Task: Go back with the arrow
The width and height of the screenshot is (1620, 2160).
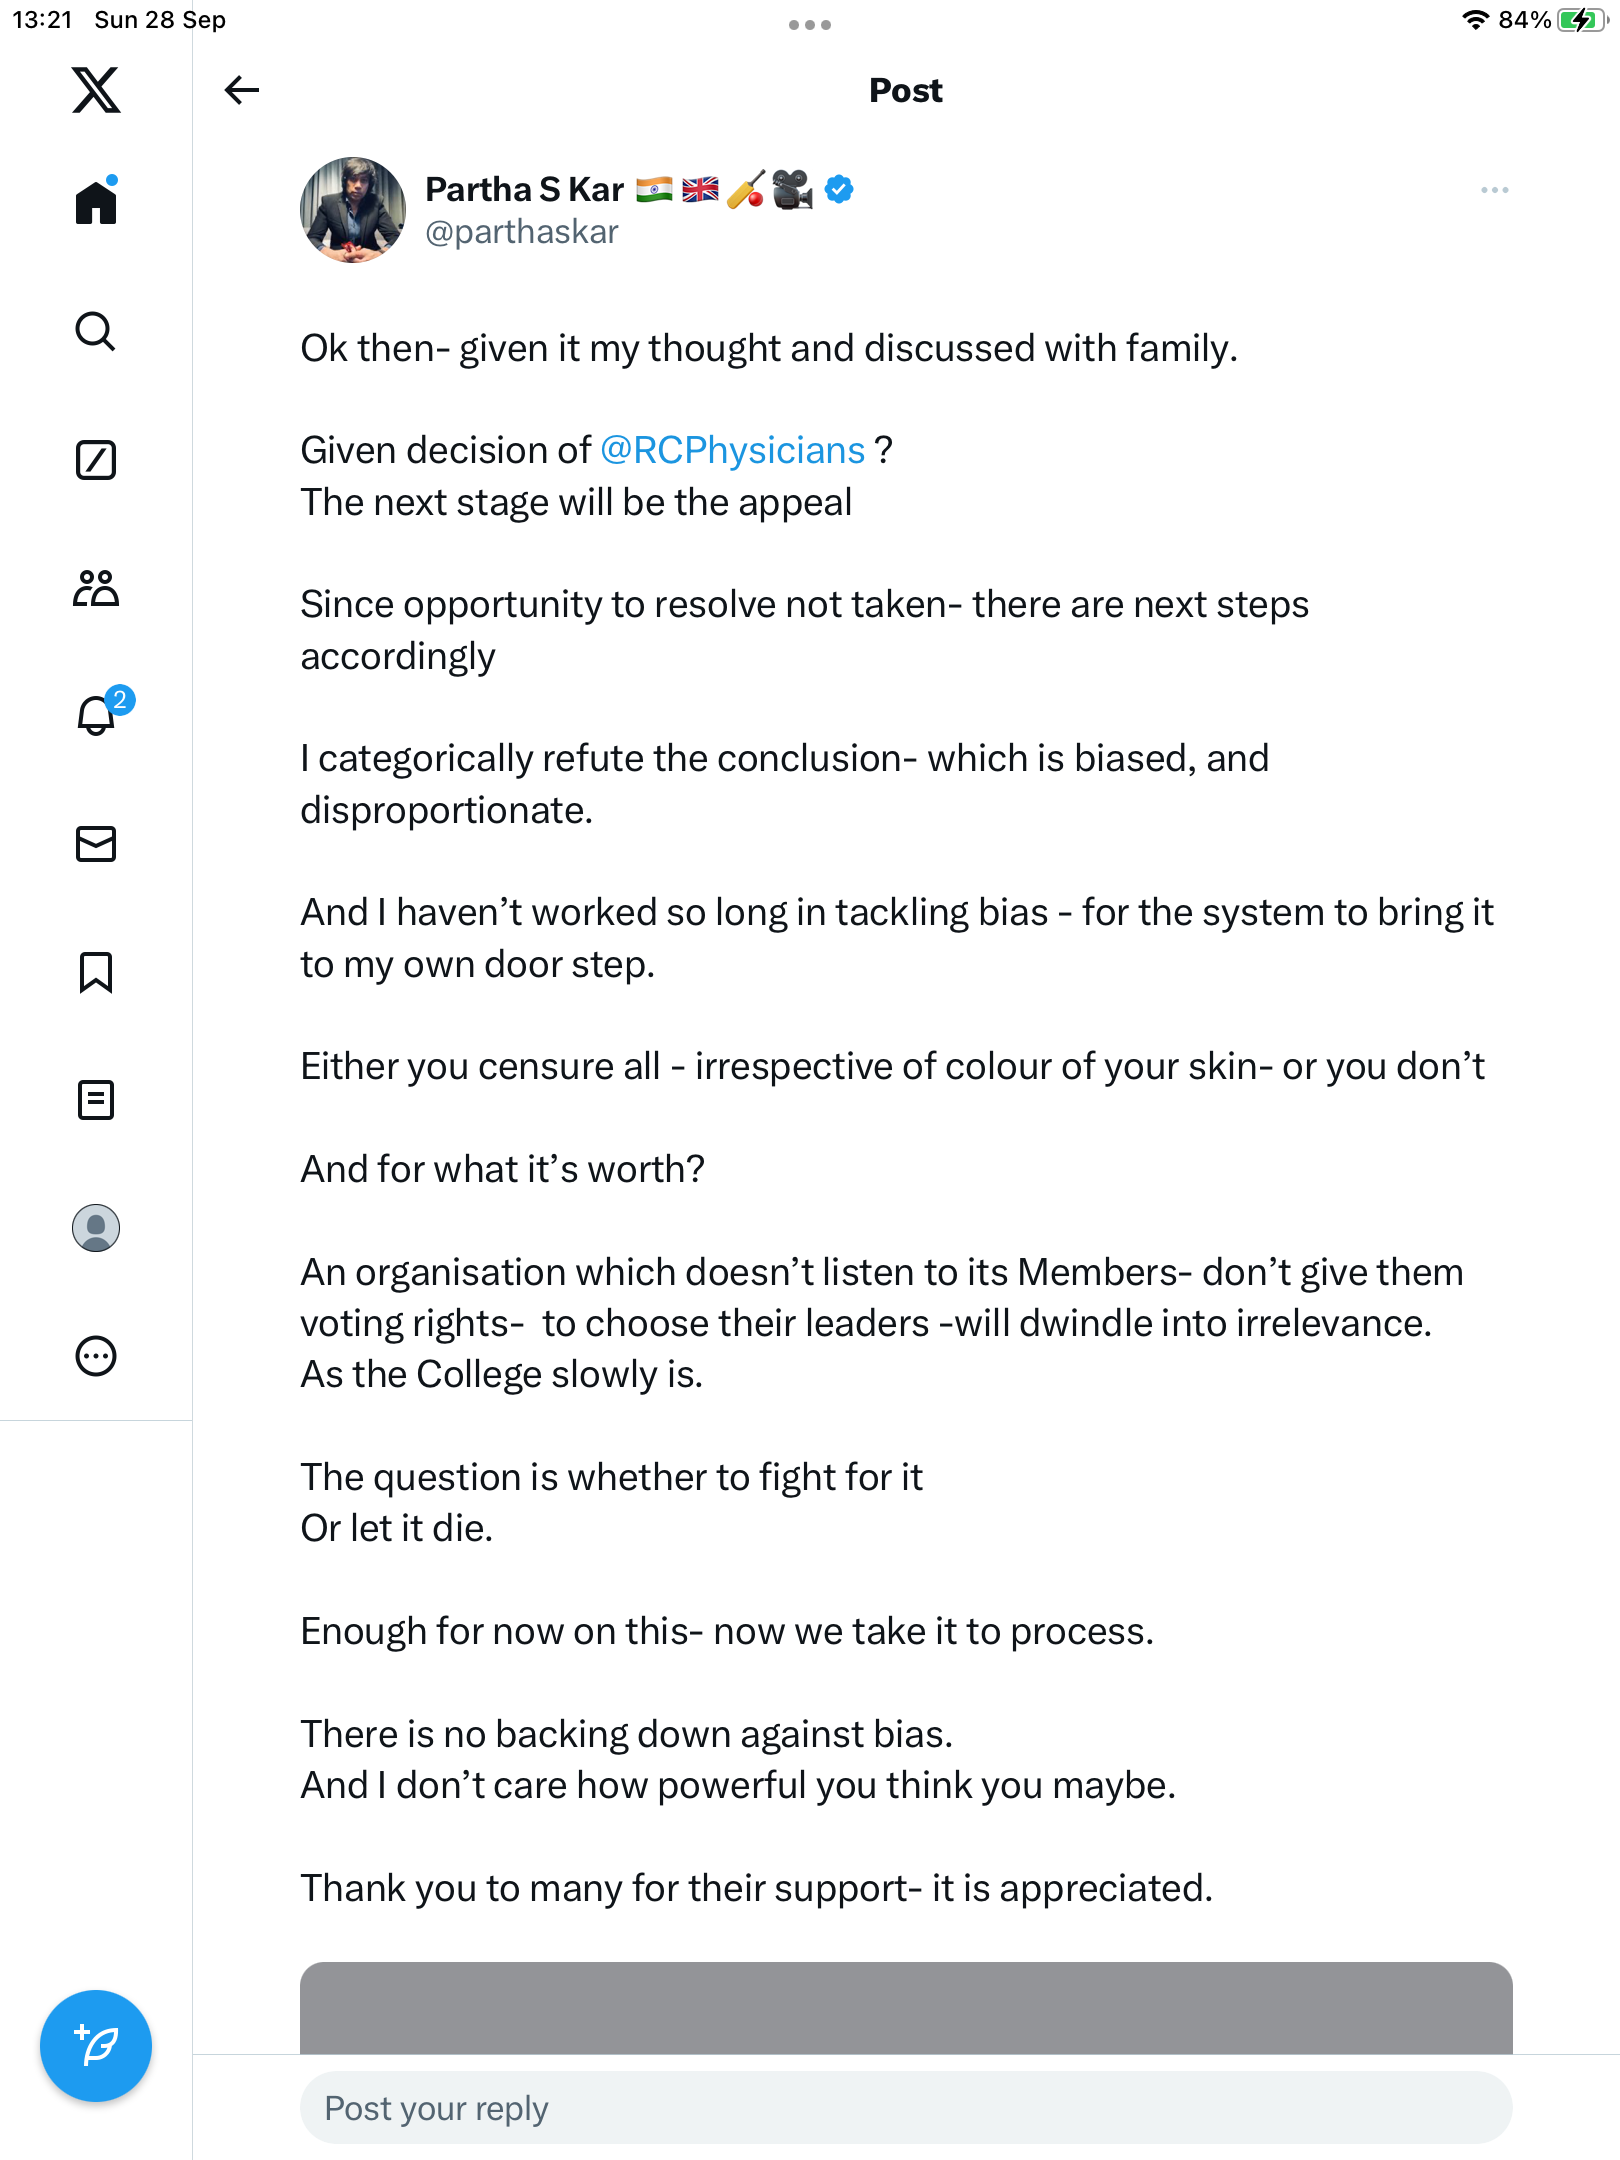Action: pyautogui.click(x=242, y=90)
